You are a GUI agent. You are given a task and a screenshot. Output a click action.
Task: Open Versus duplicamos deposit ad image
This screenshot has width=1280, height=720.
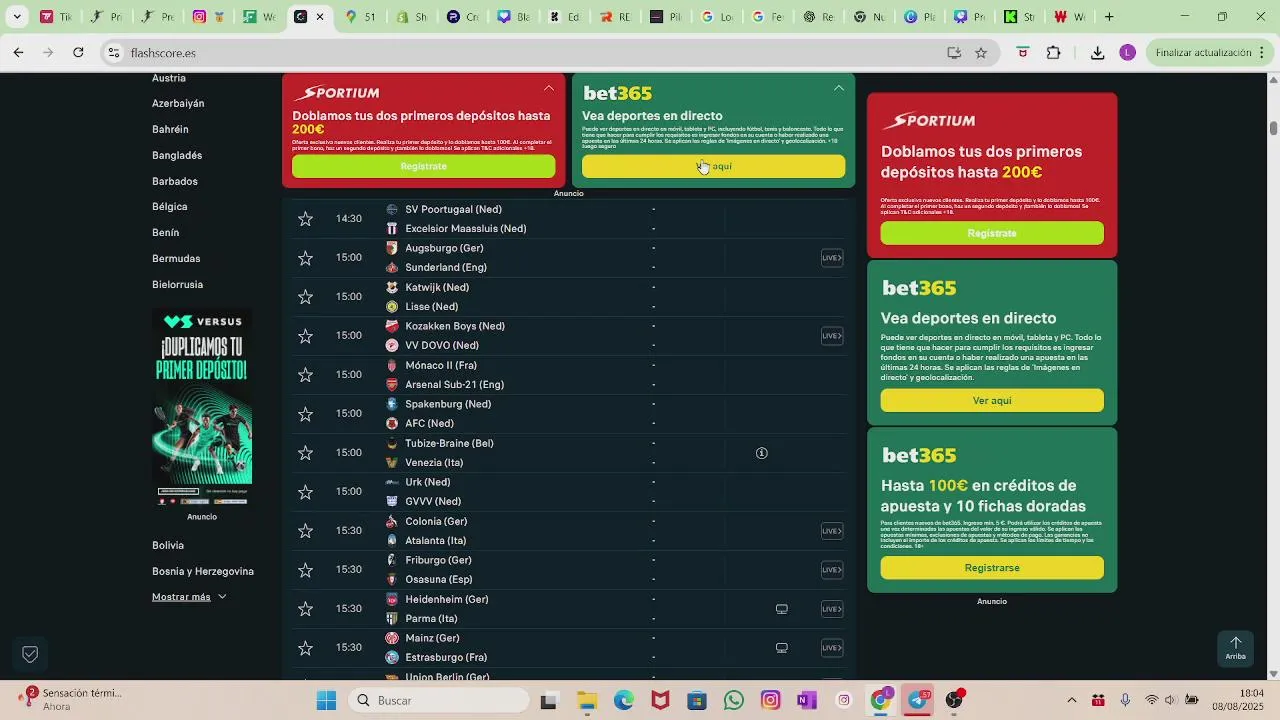pyautogui.click(x=202, y=407)
